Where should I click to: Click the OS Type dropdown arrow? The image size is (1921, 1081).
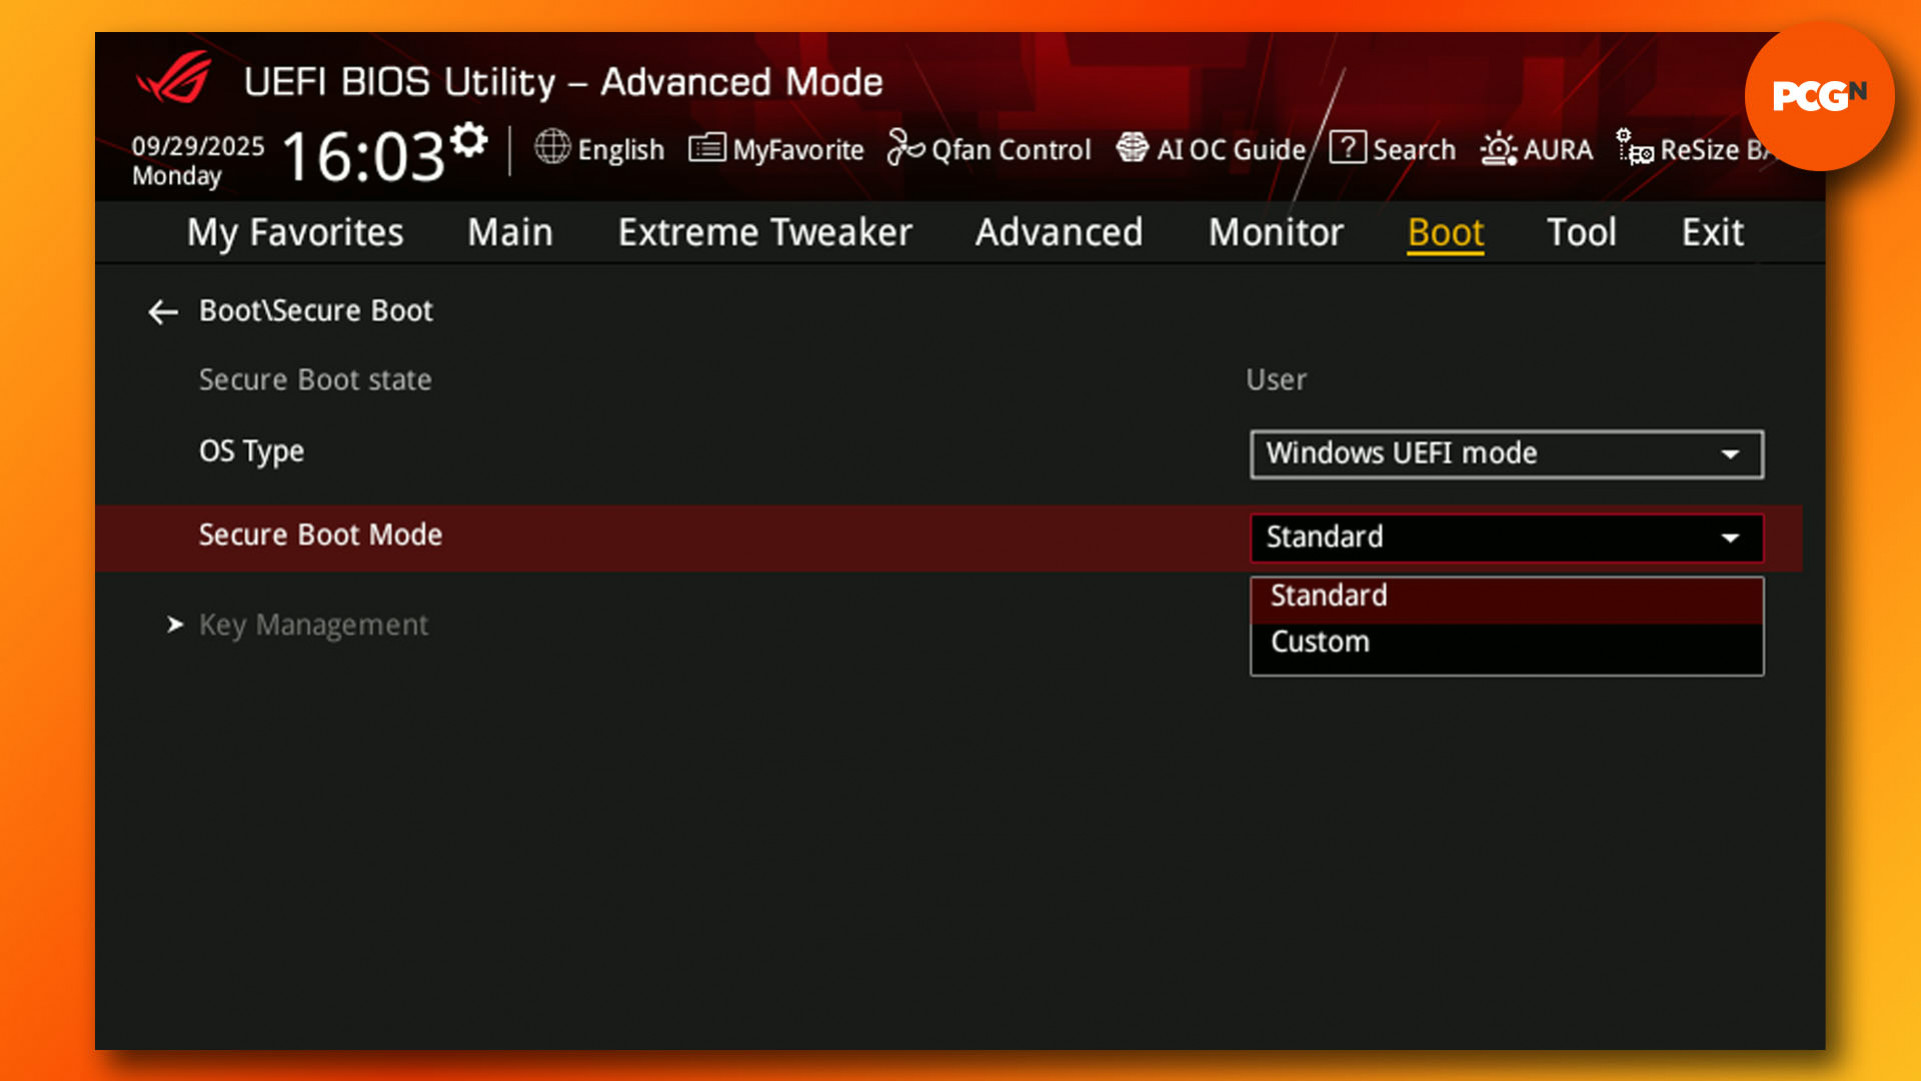point(1730,455)
